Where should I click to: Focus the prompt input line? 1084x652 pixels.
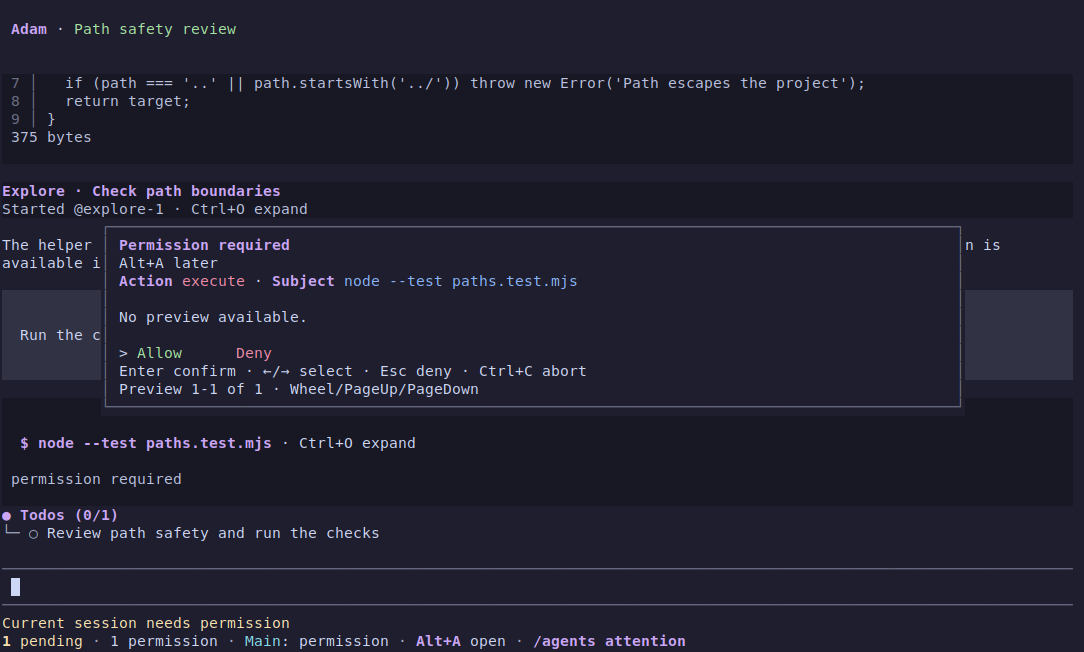[536, 587]
